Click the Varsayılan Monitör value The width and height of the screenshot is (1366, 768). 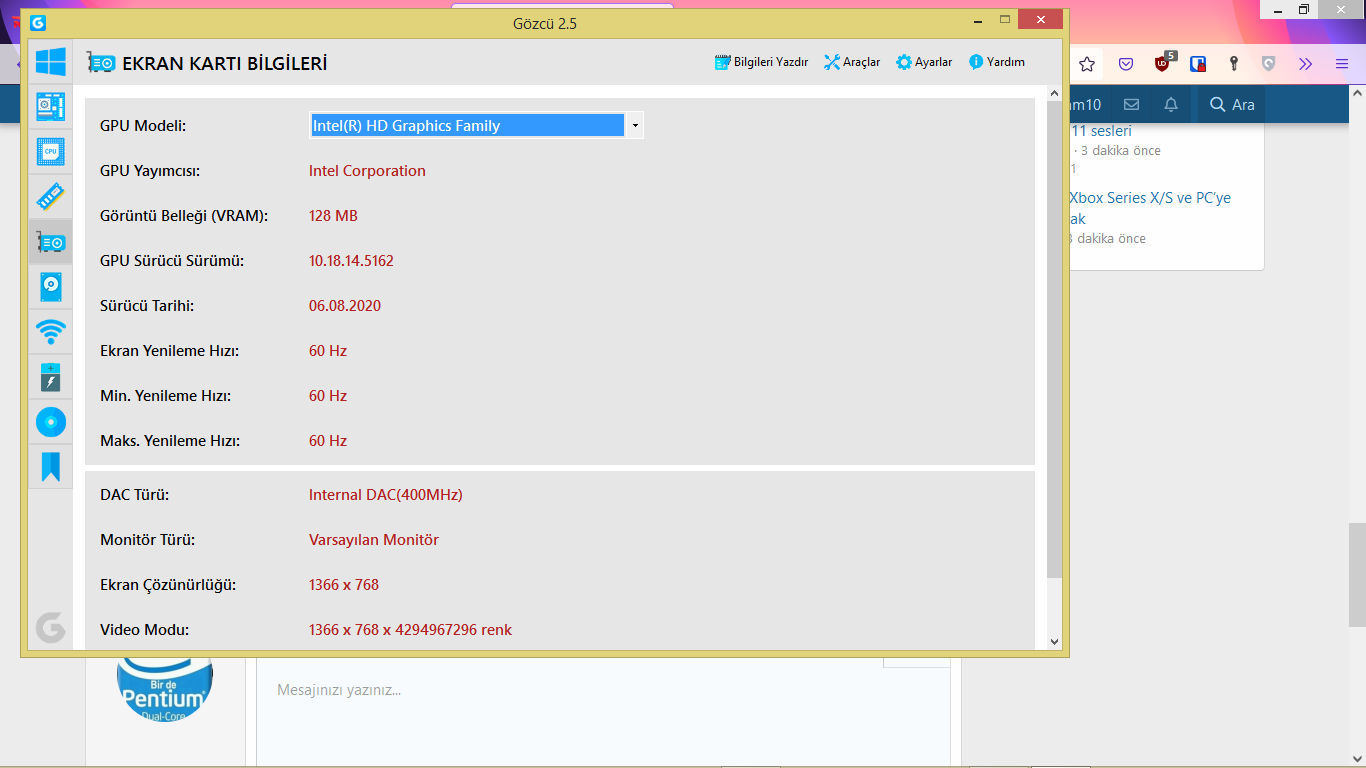pyautogui.click(x=374, y=540)
